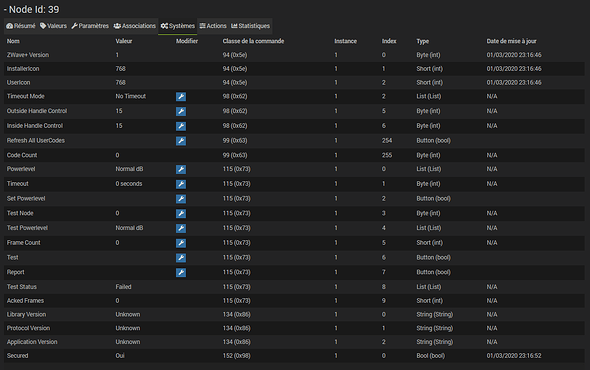Screen dimensions: 590x370
Task: Click the Valeur column header
Action: point(124,41)
